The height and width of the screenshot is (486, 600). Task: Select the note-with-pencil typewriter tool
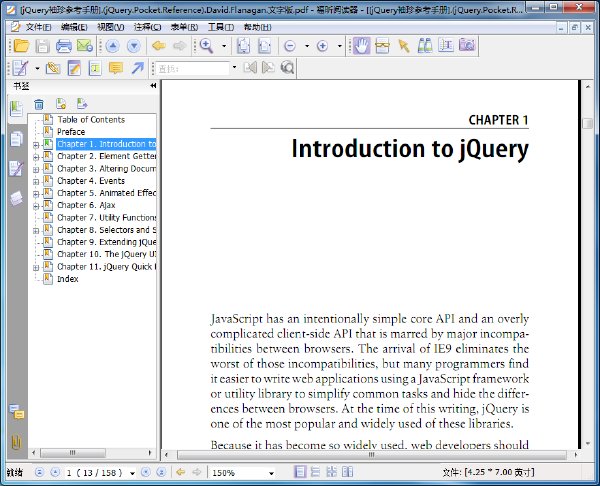(x=74, y=68)
